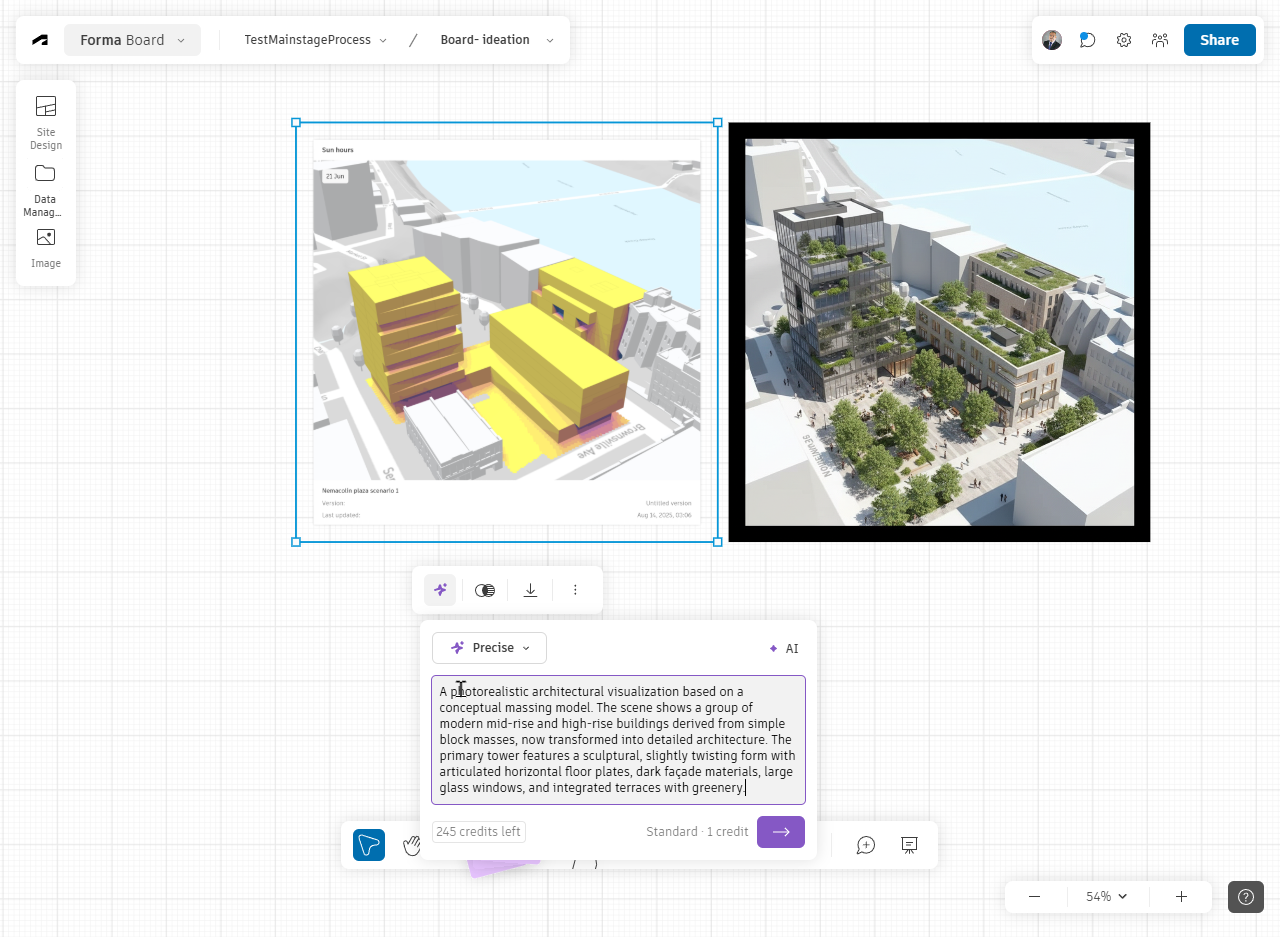
Task: Click the zoom out minus button
Action: click(x=1034, y=897)
